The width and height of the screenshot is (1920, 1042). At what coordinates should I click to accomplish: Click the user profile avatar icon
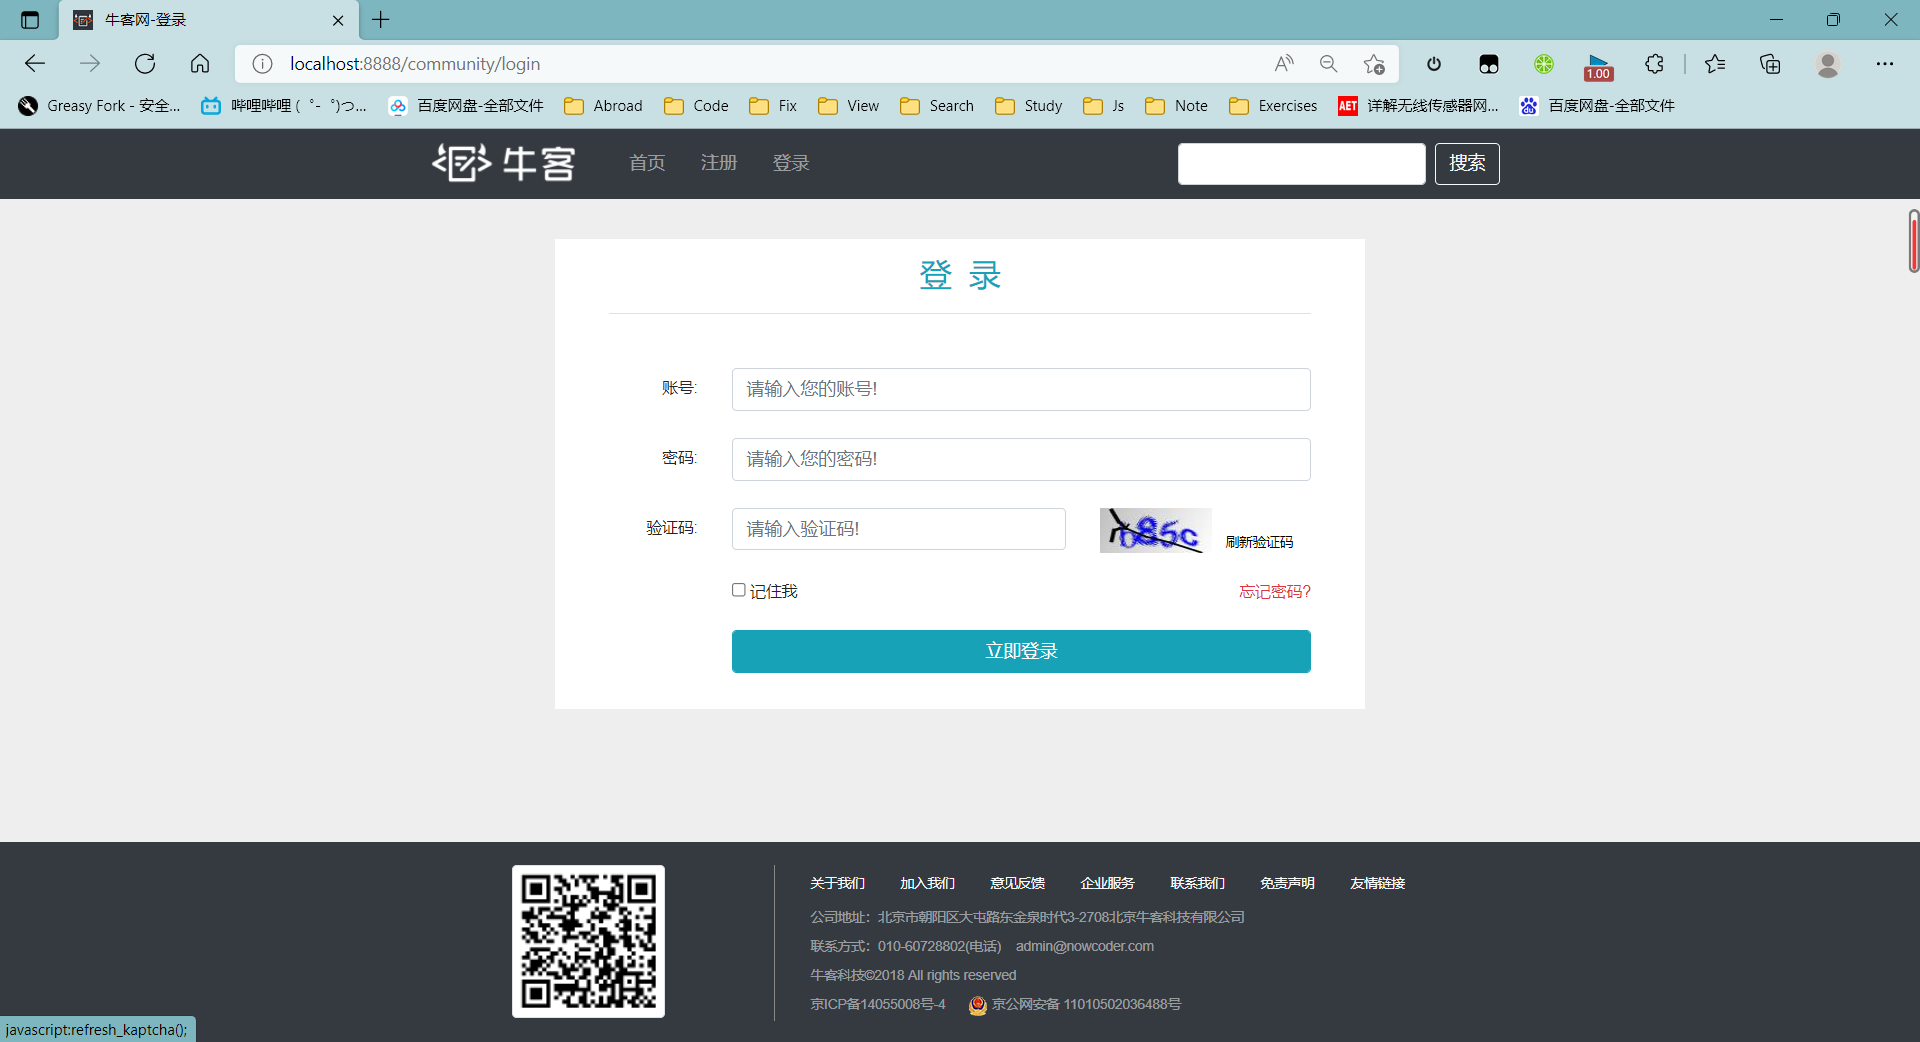pos(1827,64)
